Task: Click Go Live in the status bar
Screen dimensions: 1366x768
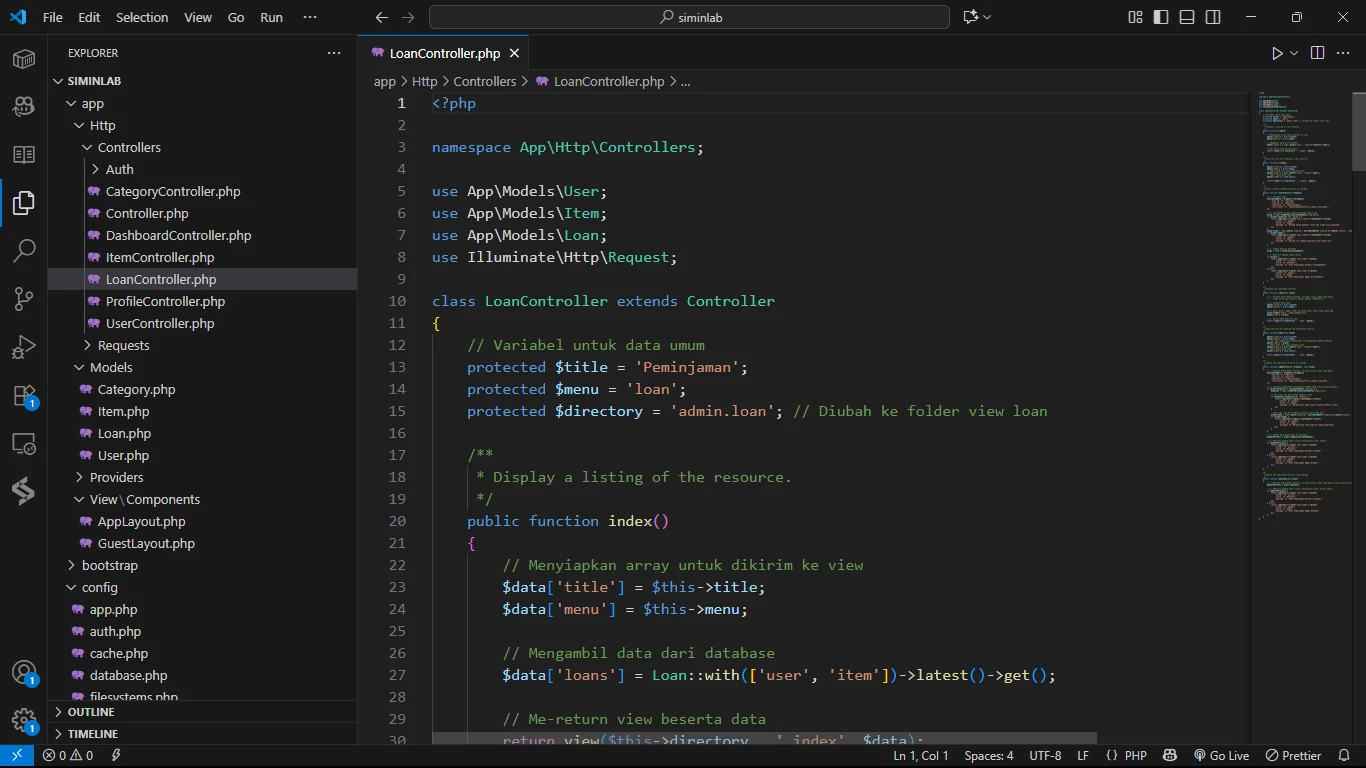Action: (1221, 756)
